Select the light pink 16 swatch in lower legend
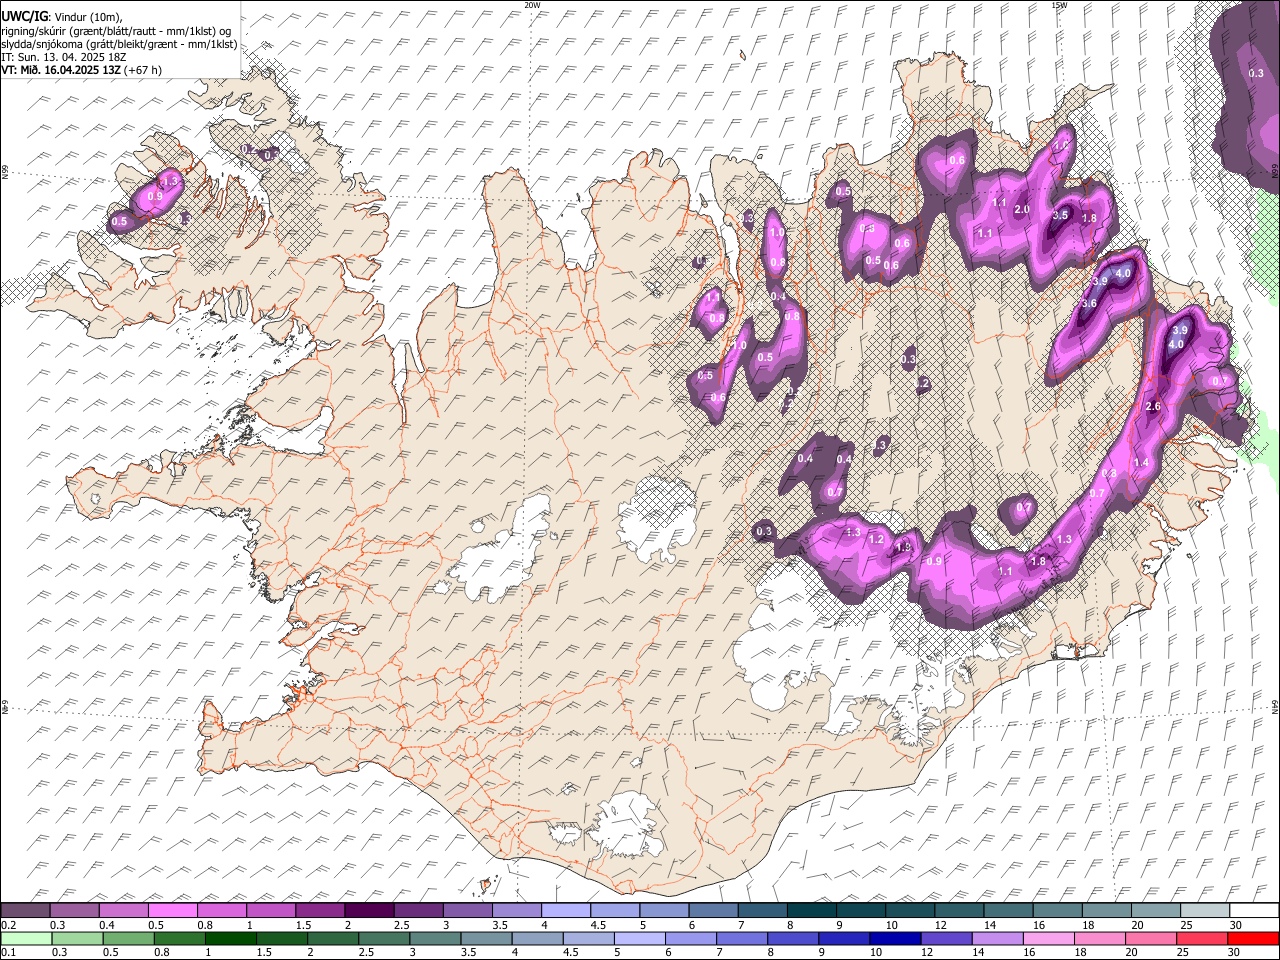 [1049, 938]
